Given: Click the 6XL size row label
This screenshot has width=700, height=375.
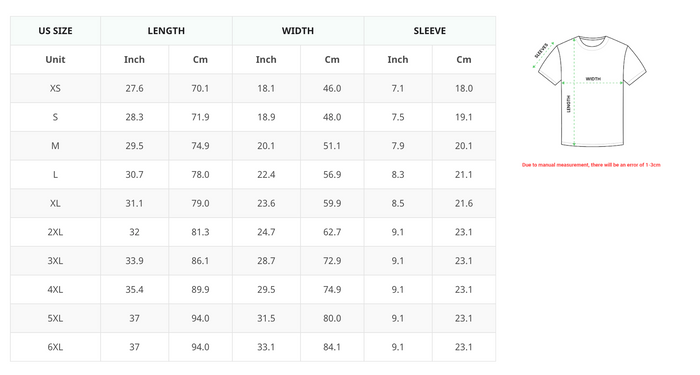Looking at the screenshot, I should 55,347.
